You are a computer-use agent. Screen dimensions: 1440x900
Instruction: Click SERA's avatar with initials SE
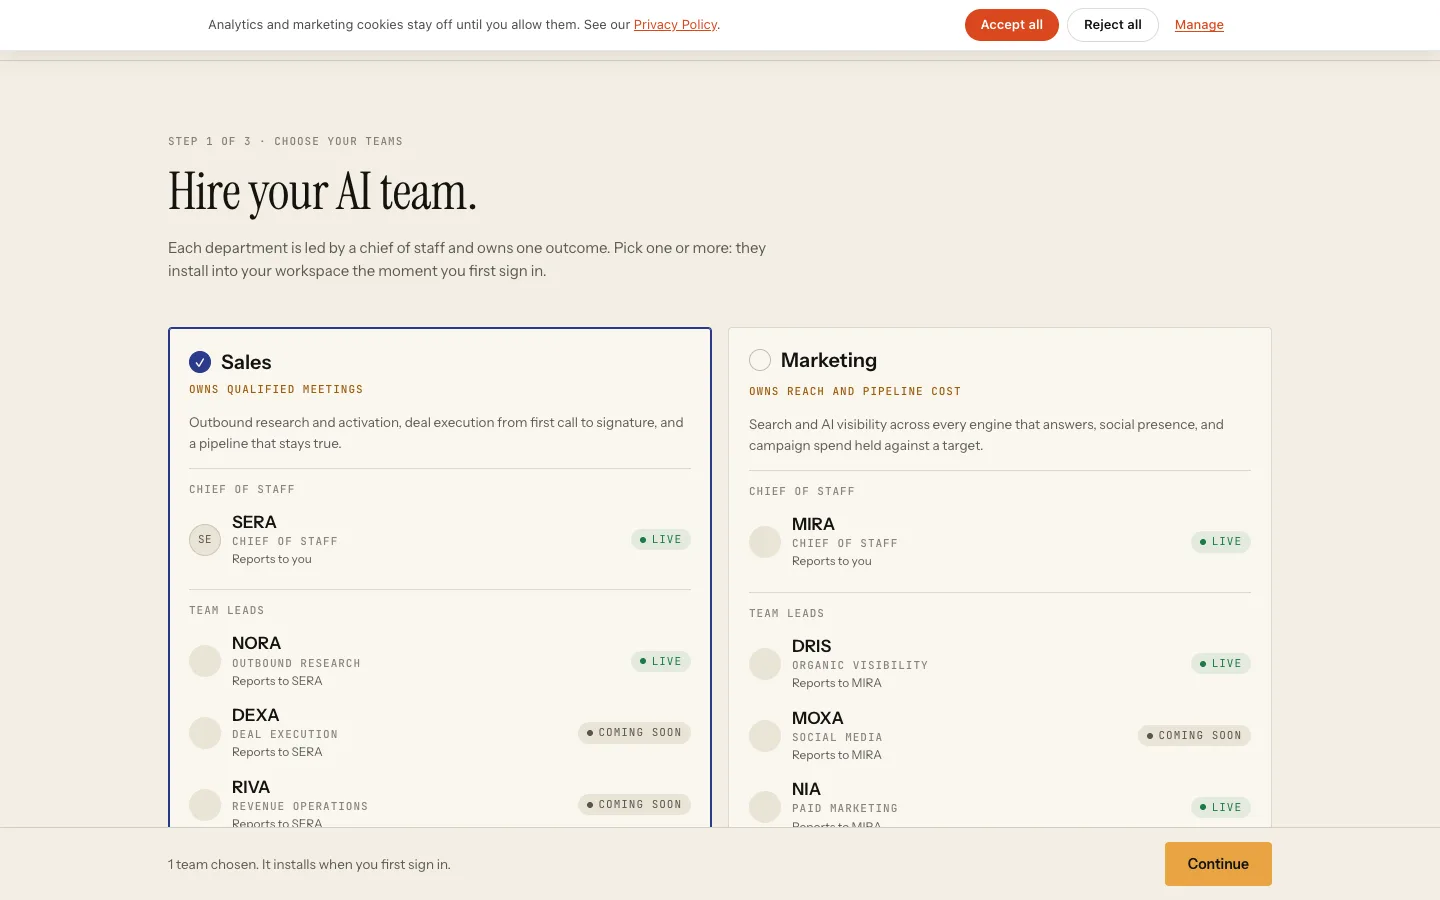click(x=205, y=540)
